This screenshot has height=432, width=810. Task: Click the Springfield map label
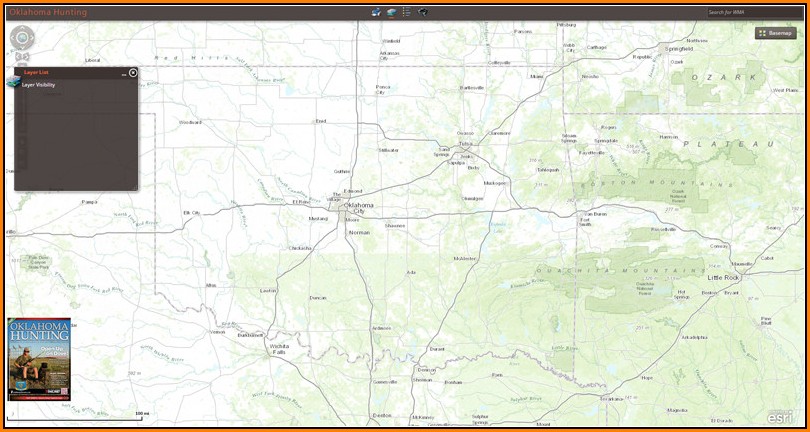(679, 49)
